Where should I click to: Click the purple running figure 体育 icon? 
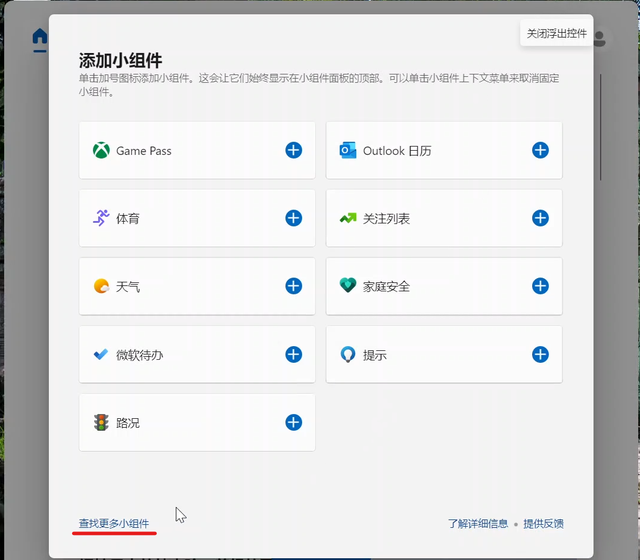(101, 218)
